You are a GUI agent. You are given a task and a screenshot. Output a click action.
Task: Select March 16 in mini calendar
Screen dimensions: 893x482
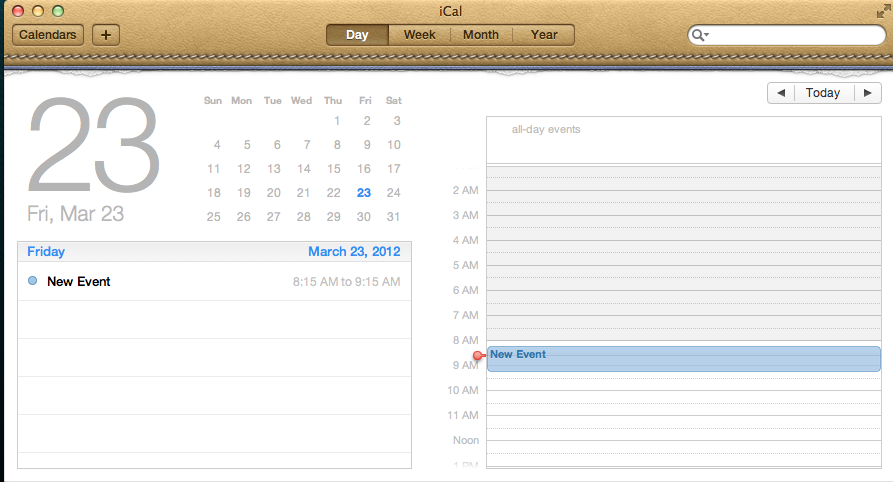pyautogui.click(x=364, y=169)
